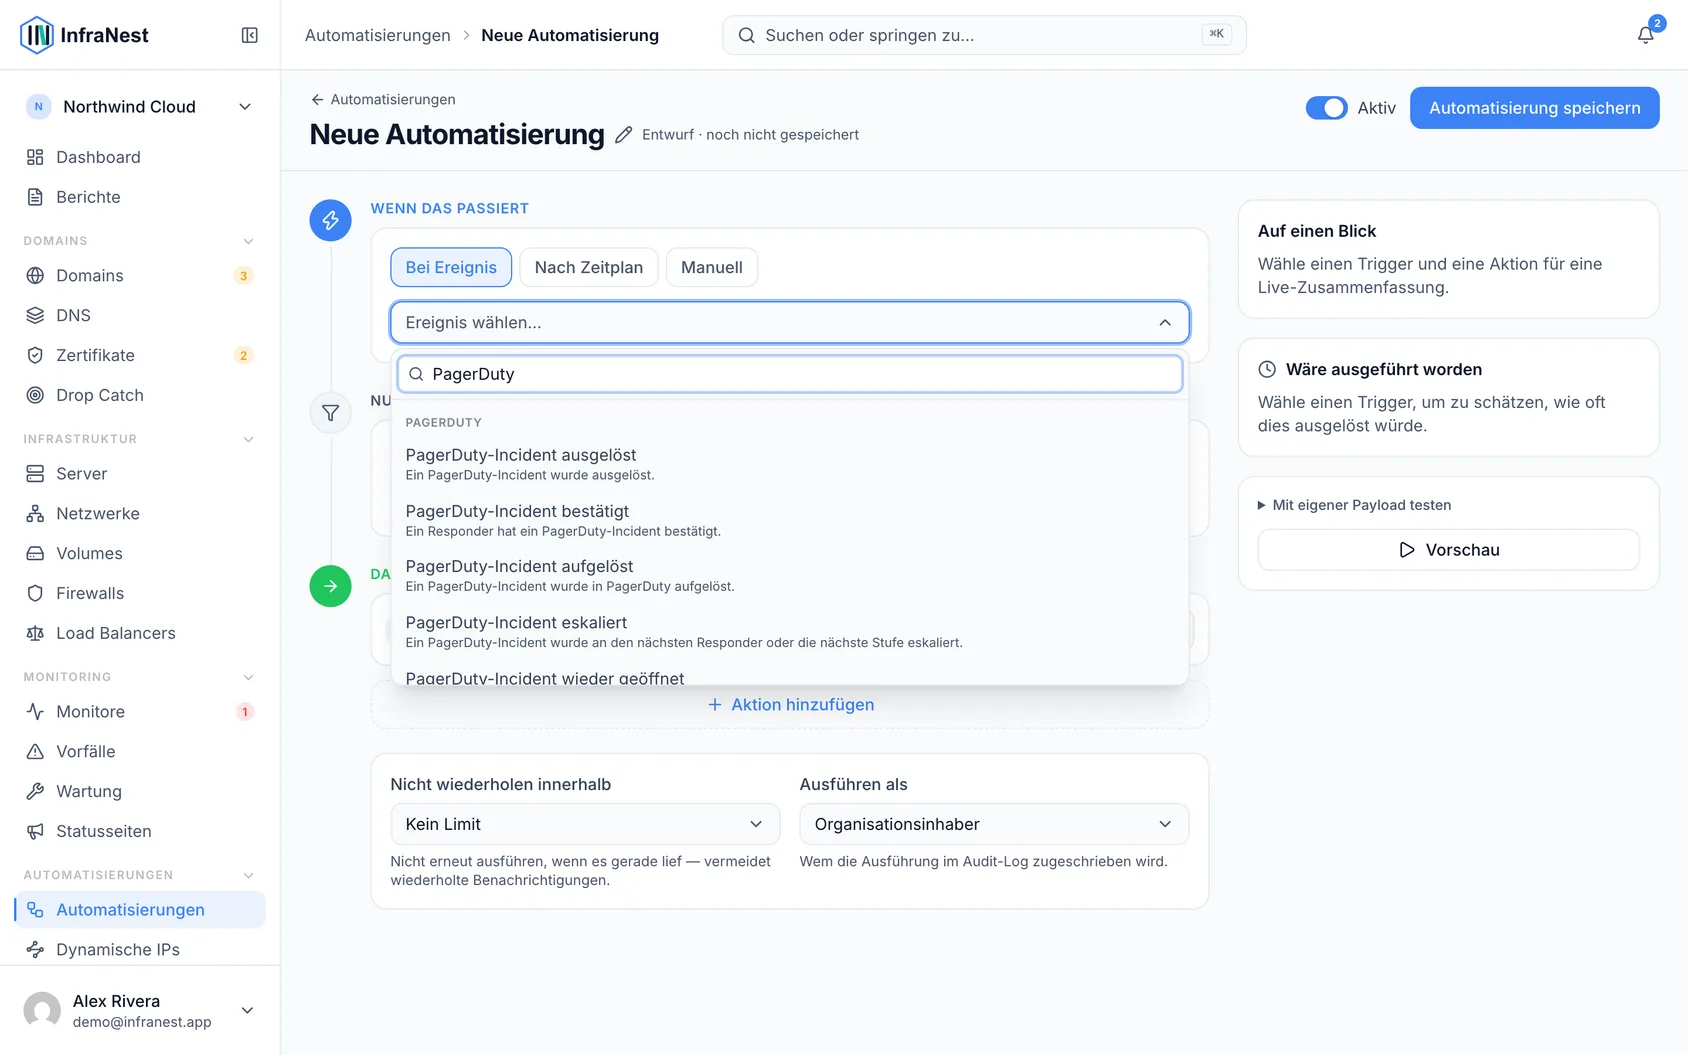This screenshot has height=1055, width=1688.
Task: Click Aktion hinzufügen
Action: click(x=790, y=705)
